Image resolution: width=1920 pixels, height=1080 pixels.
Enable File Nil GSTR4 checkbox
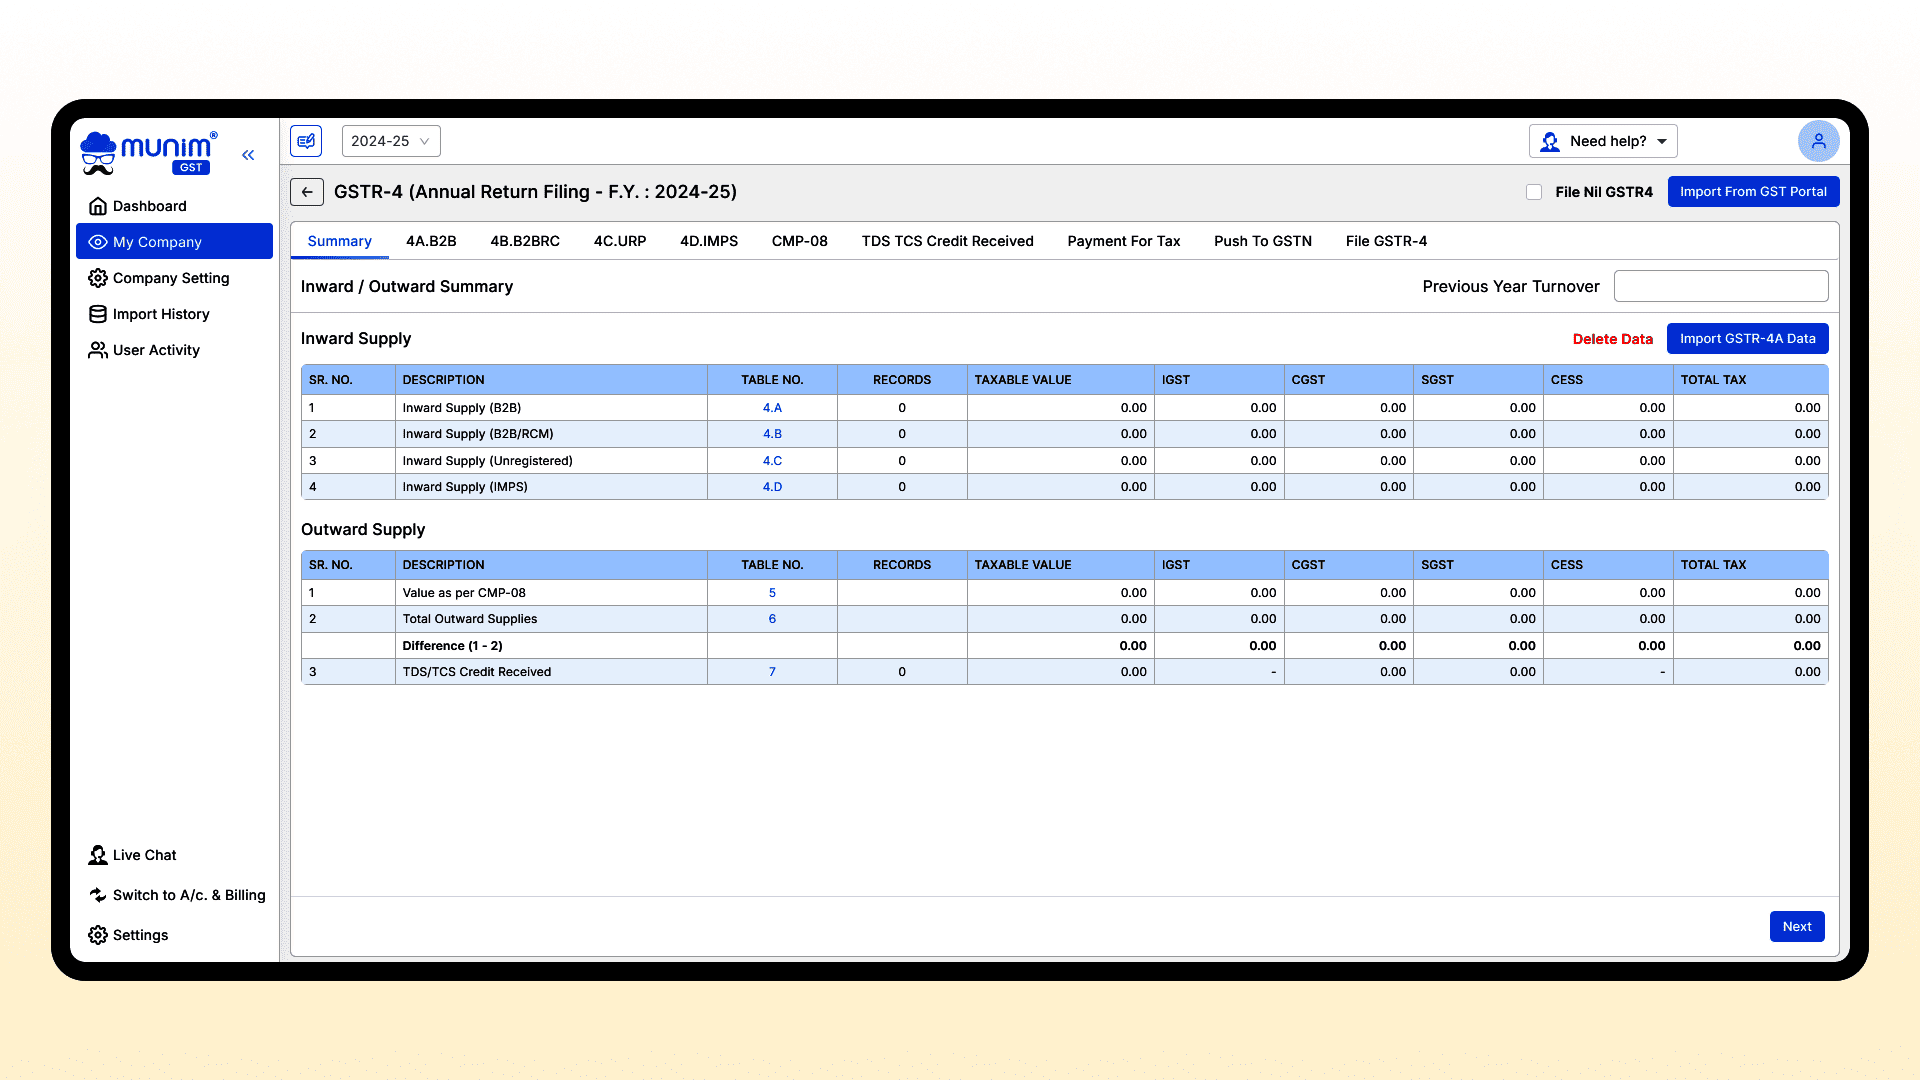point(1534,192)
